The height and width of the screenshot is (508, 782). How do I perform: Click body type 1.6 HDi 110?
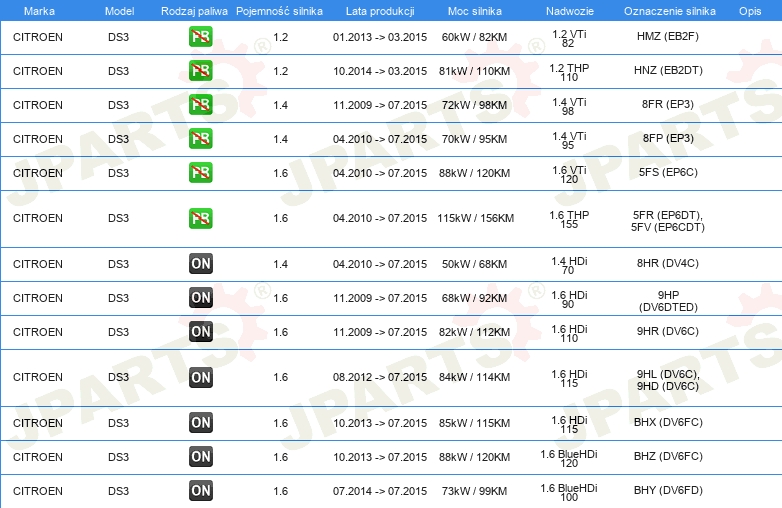coord(569,333)
